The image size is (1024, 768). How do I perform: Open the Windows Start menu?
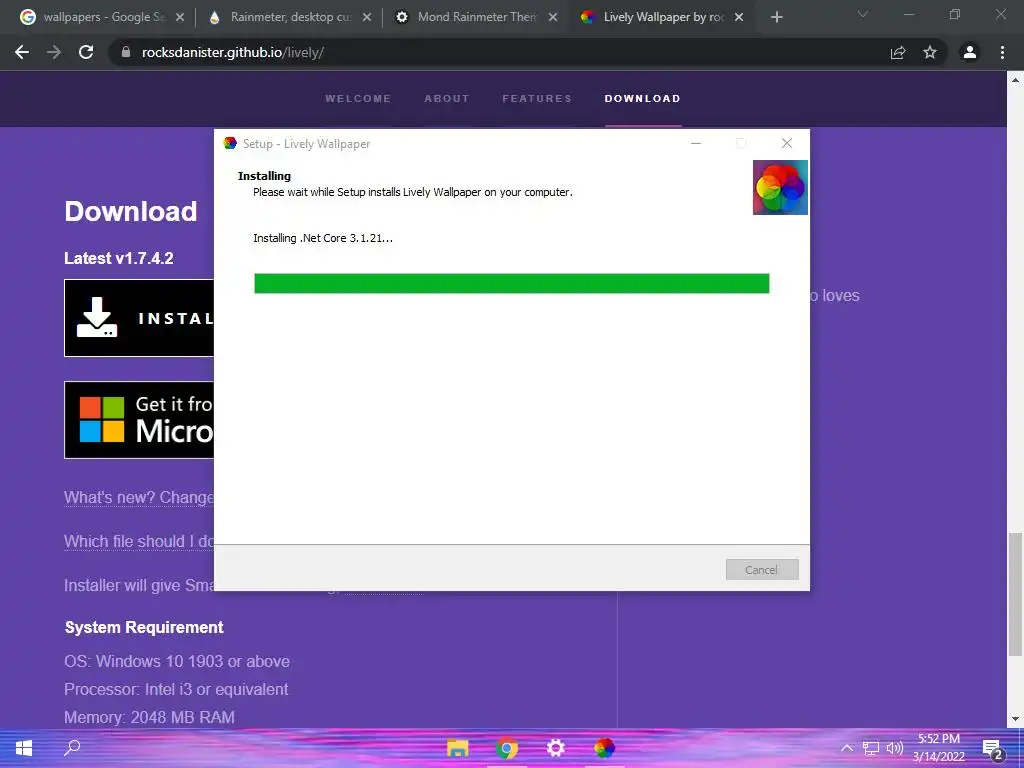pos(24,748)
